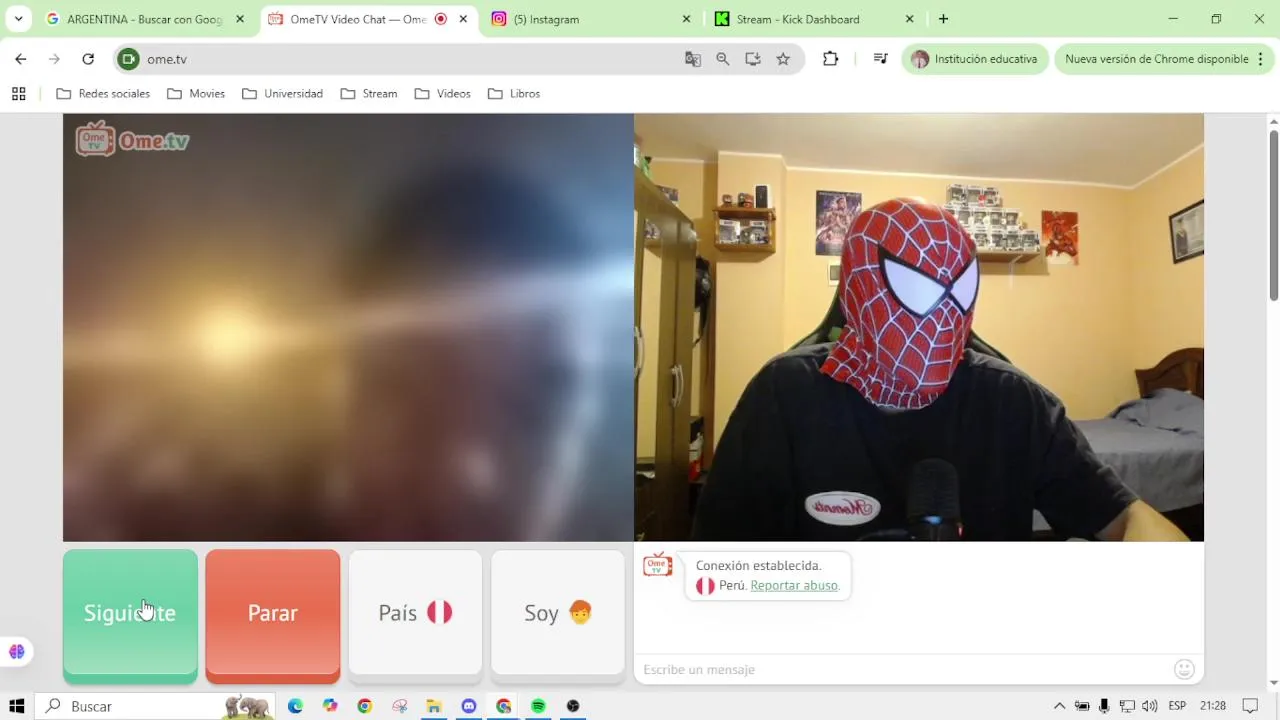This screenshot has height=720, width=1280.
Task: Open Copilot from the taskbar
Action: [330, 706]
